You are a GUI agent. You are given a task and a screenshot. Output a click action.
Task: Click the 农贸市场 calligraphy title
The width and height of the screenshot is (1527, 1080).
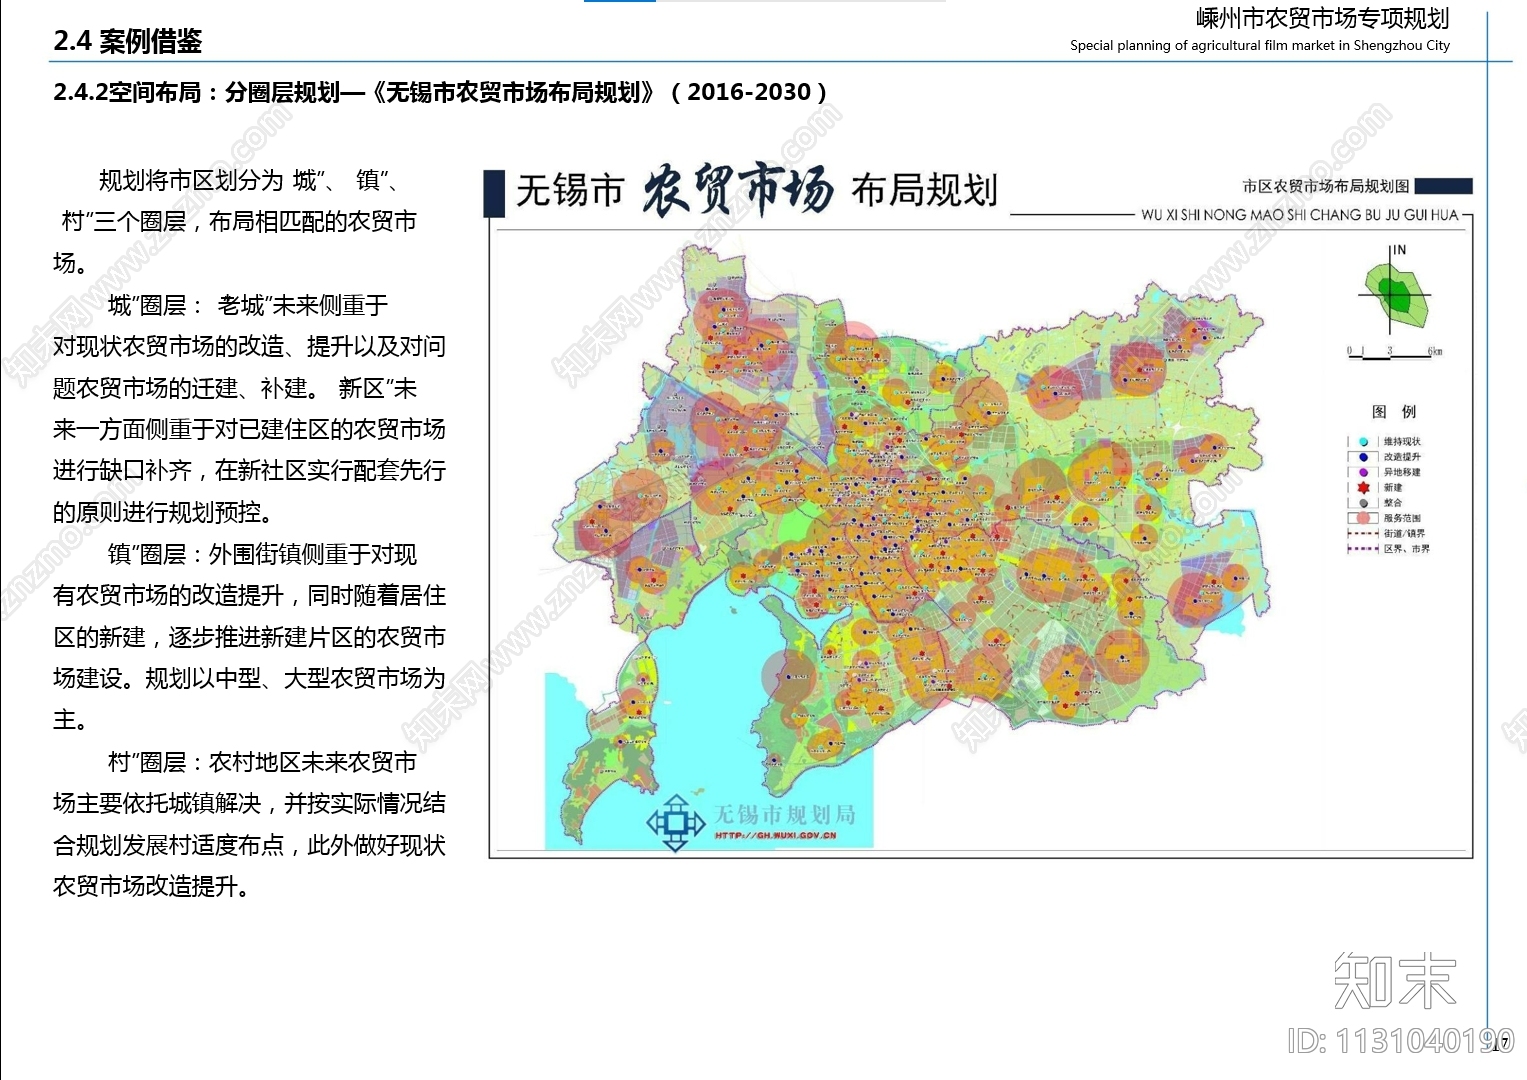[738, 188]
